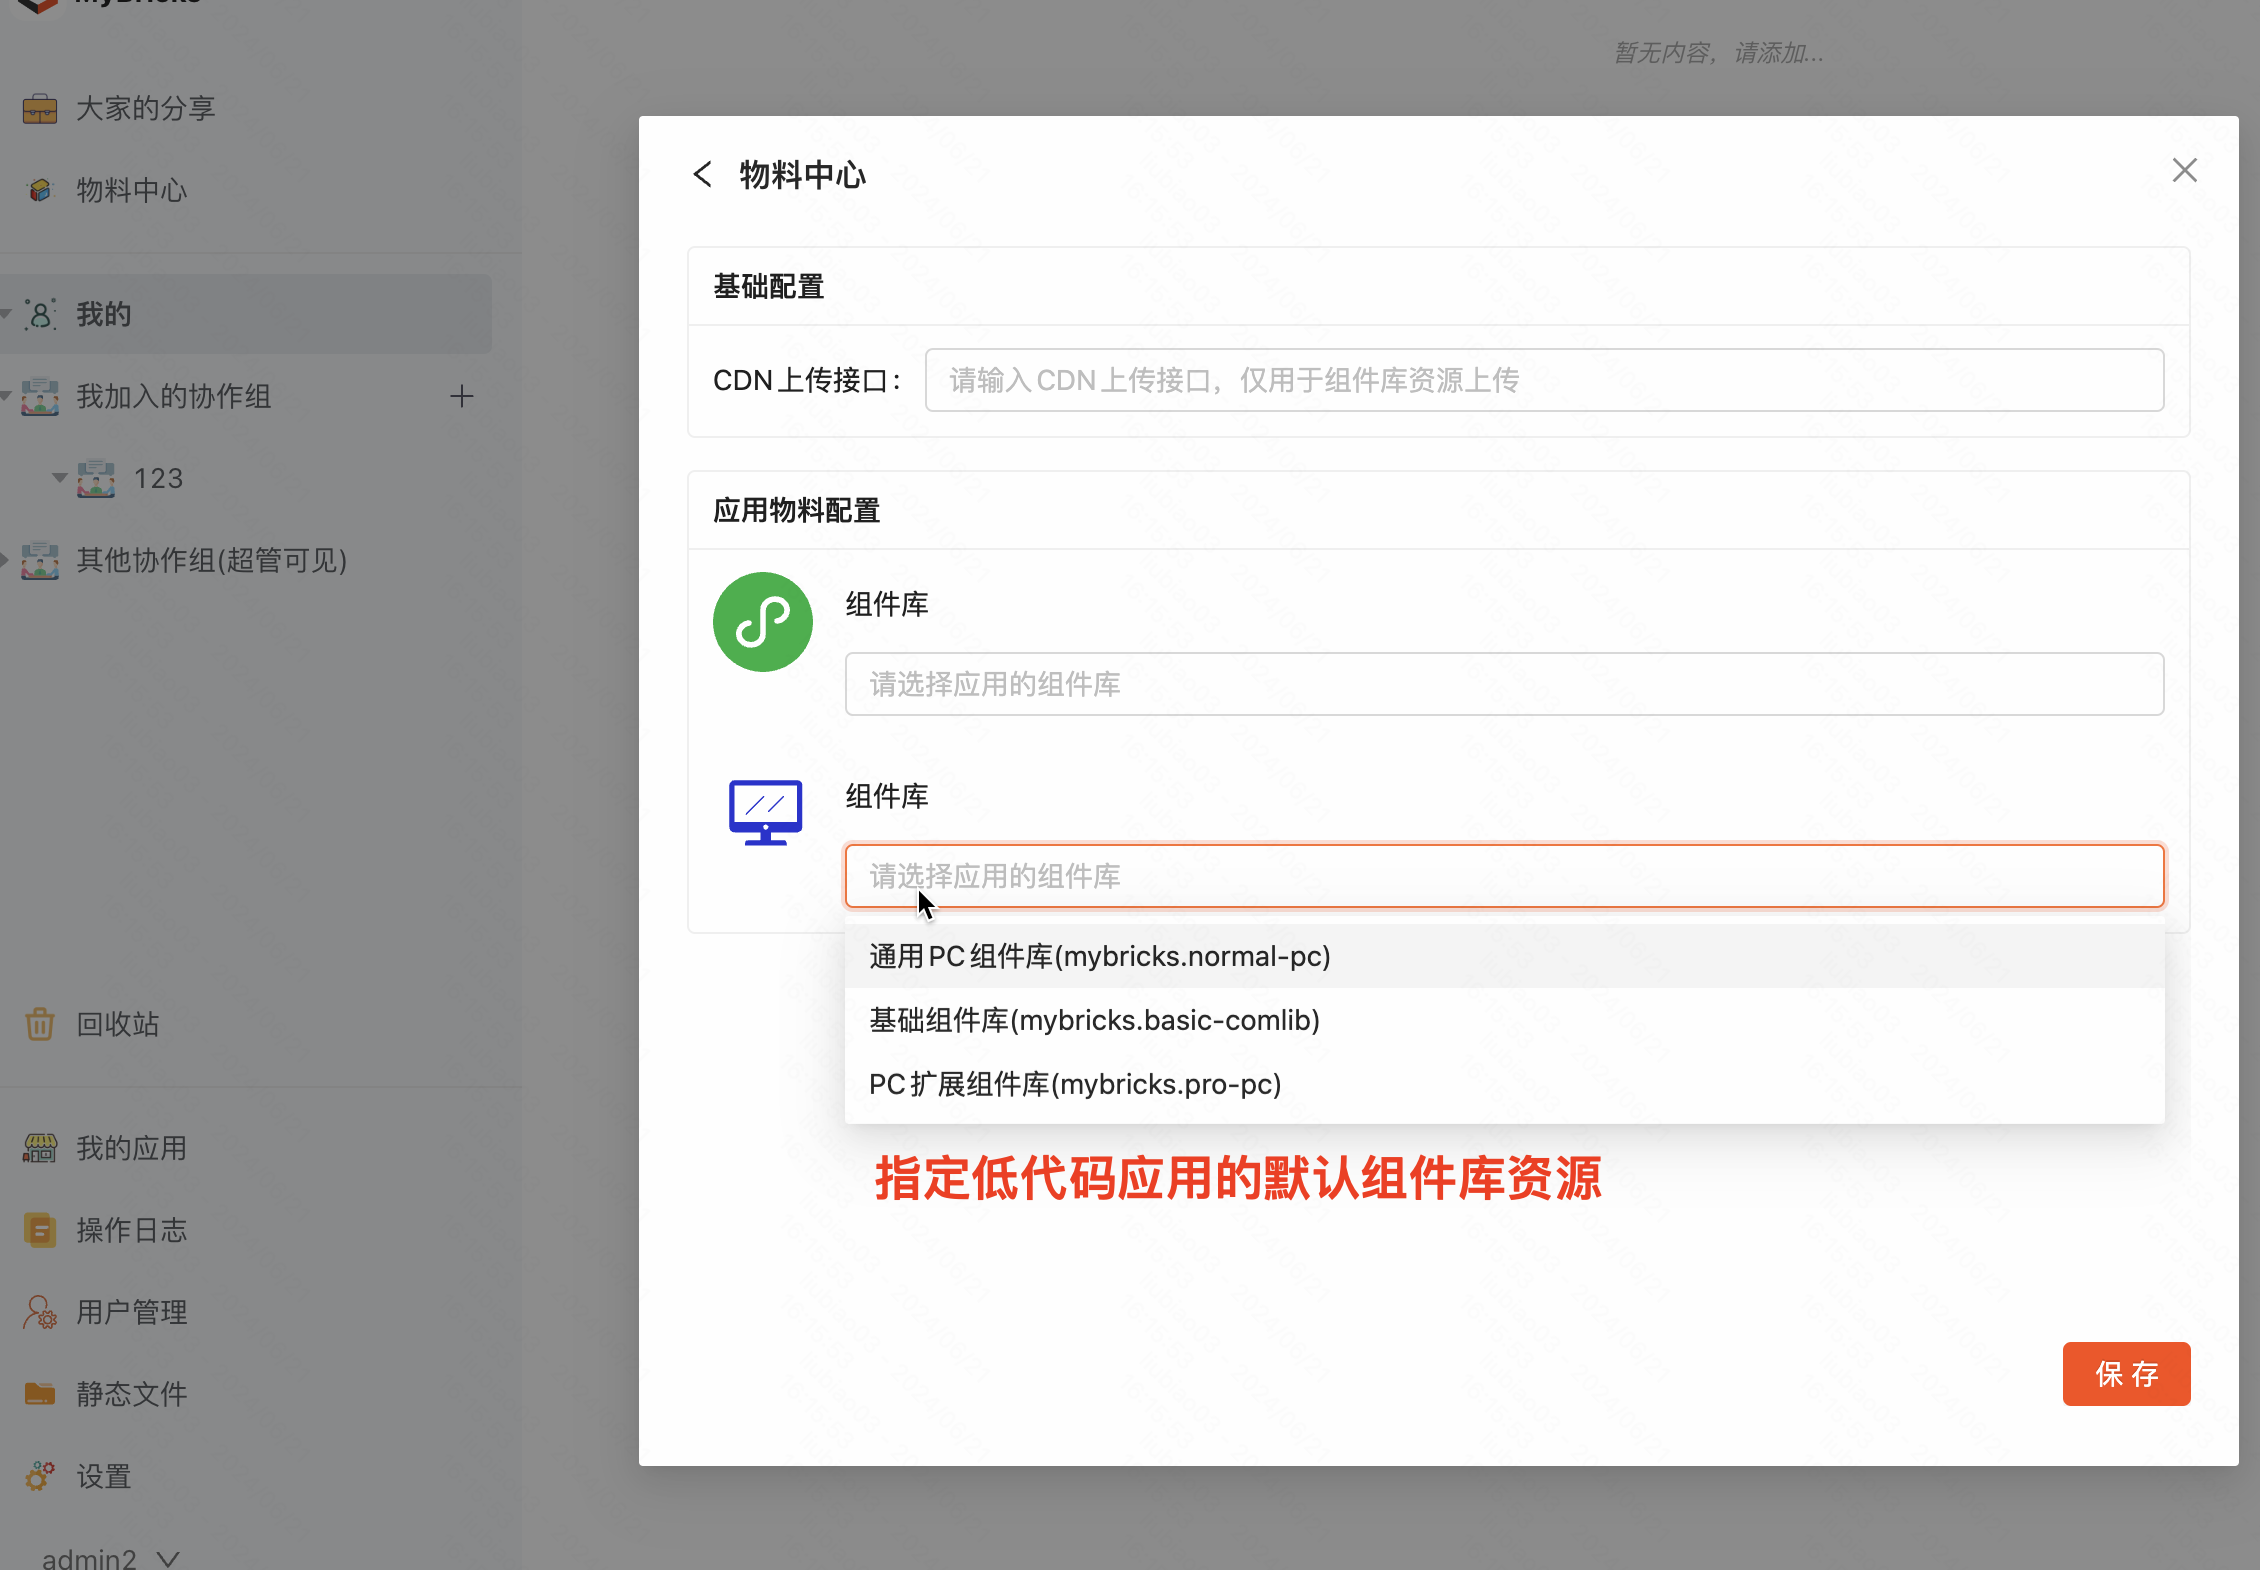Select 我加入的协作组 in the sidebar
This screenshot has width=2260, height=1570.
coord(174,396)
